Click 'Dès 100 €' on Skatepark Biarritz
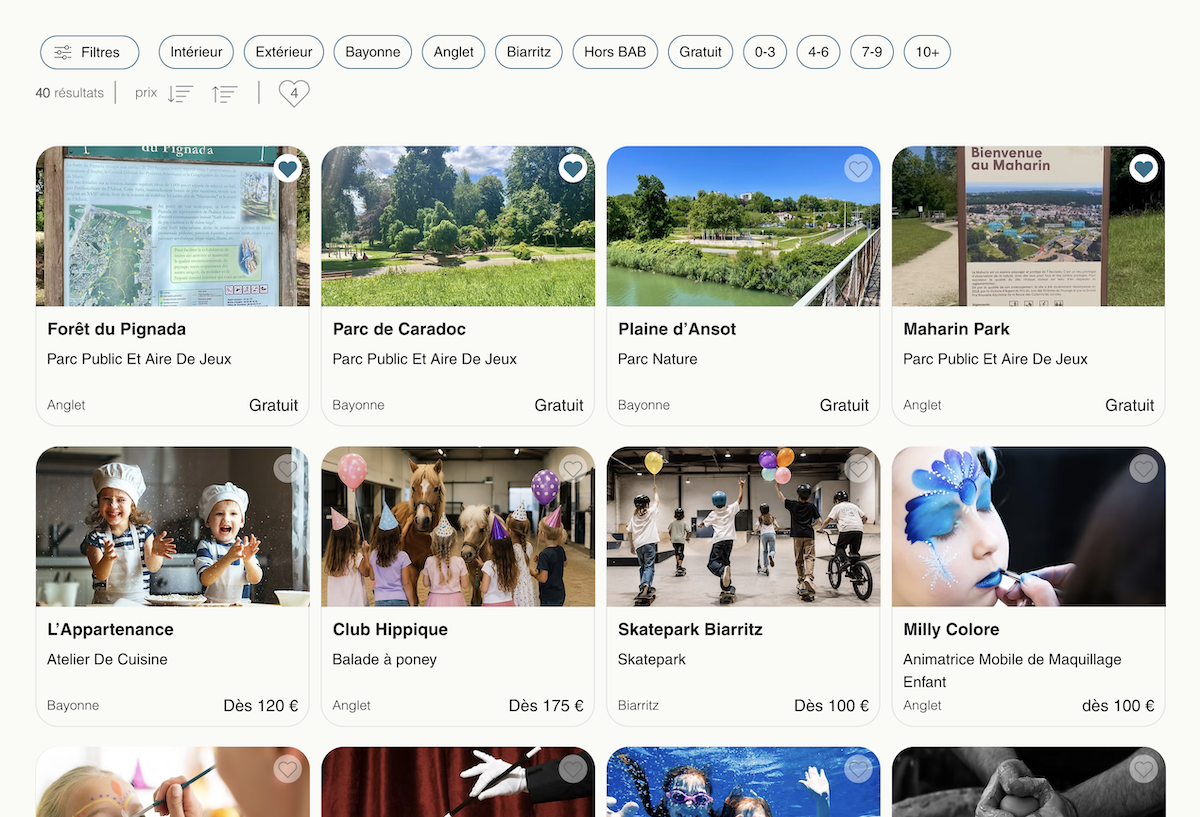 [832, 705]
